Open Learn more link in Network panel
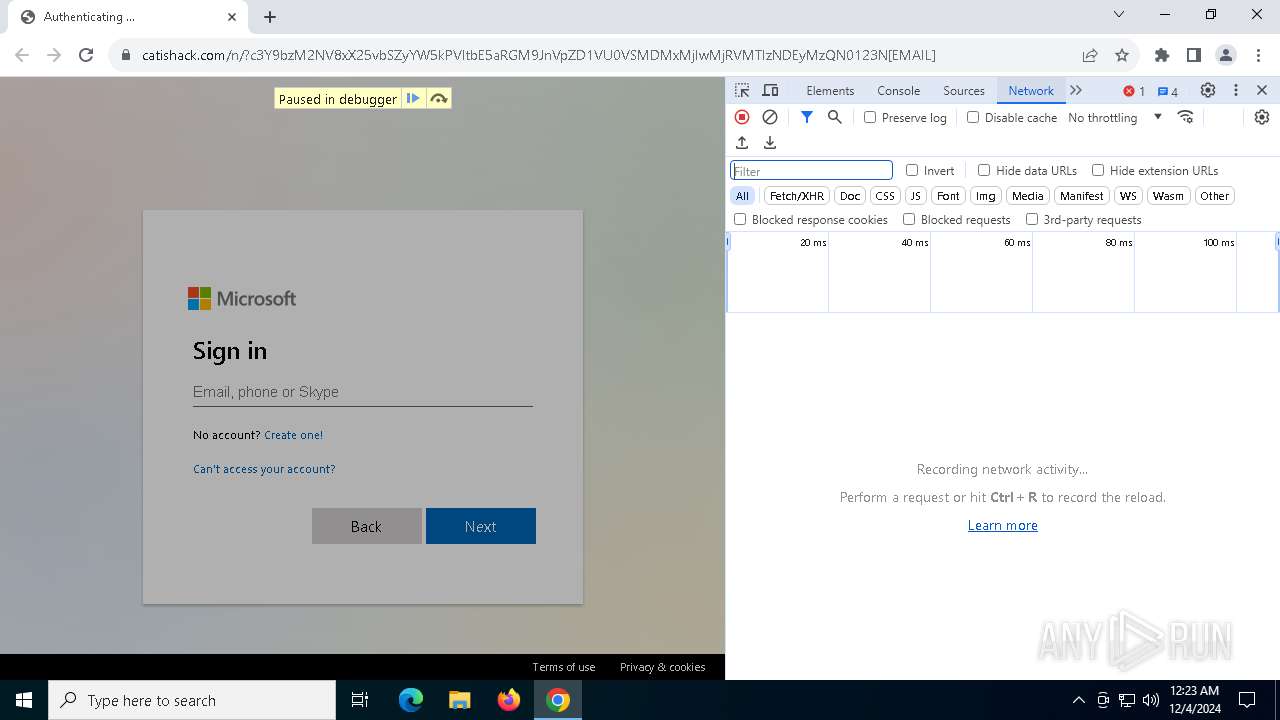Image resolution: width=1280 pixels, height=720 pixels. 1002,525
